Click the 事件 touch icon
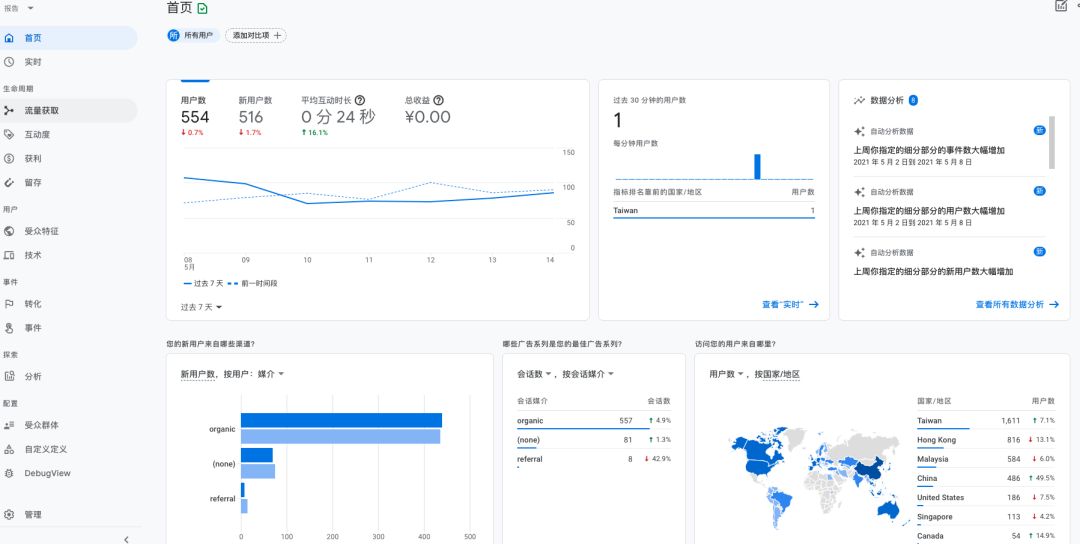 9,328
